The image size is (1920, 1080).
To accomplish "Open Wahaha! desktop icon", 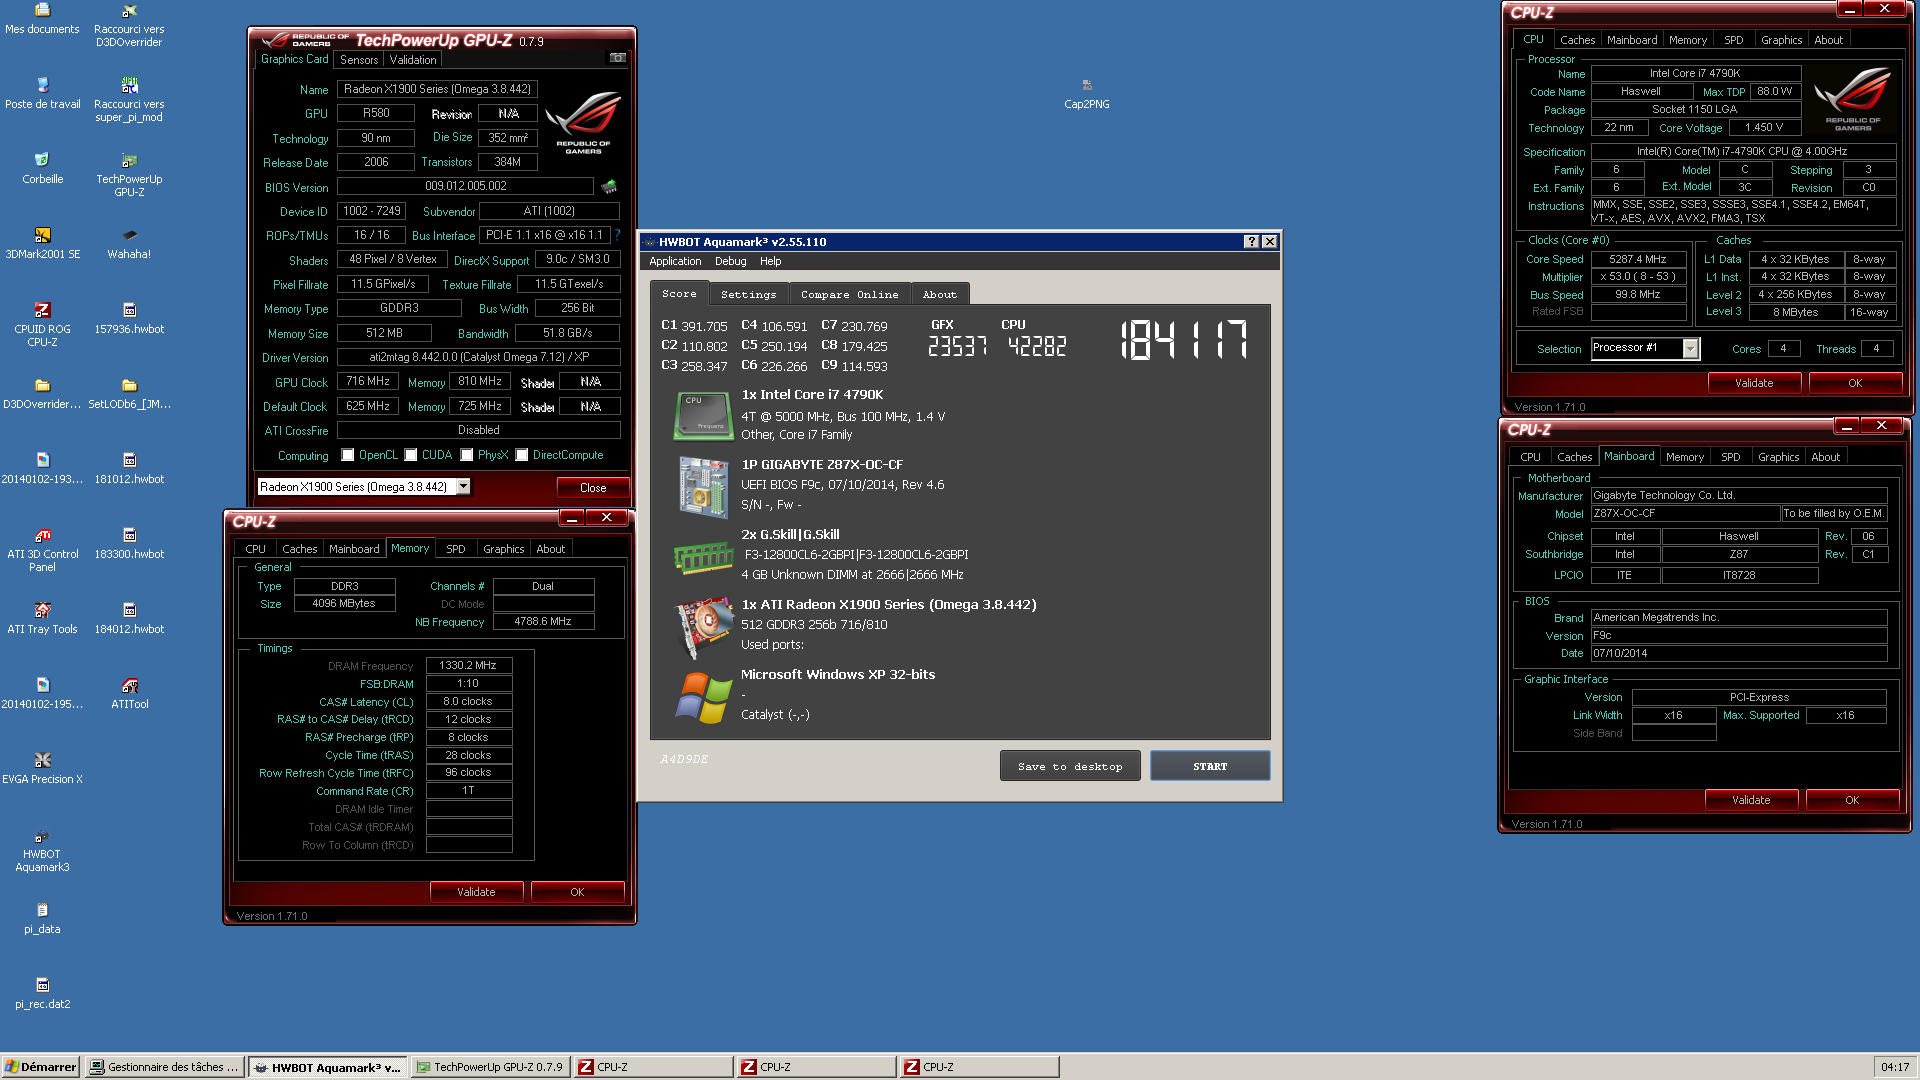I will coord(129,244).
